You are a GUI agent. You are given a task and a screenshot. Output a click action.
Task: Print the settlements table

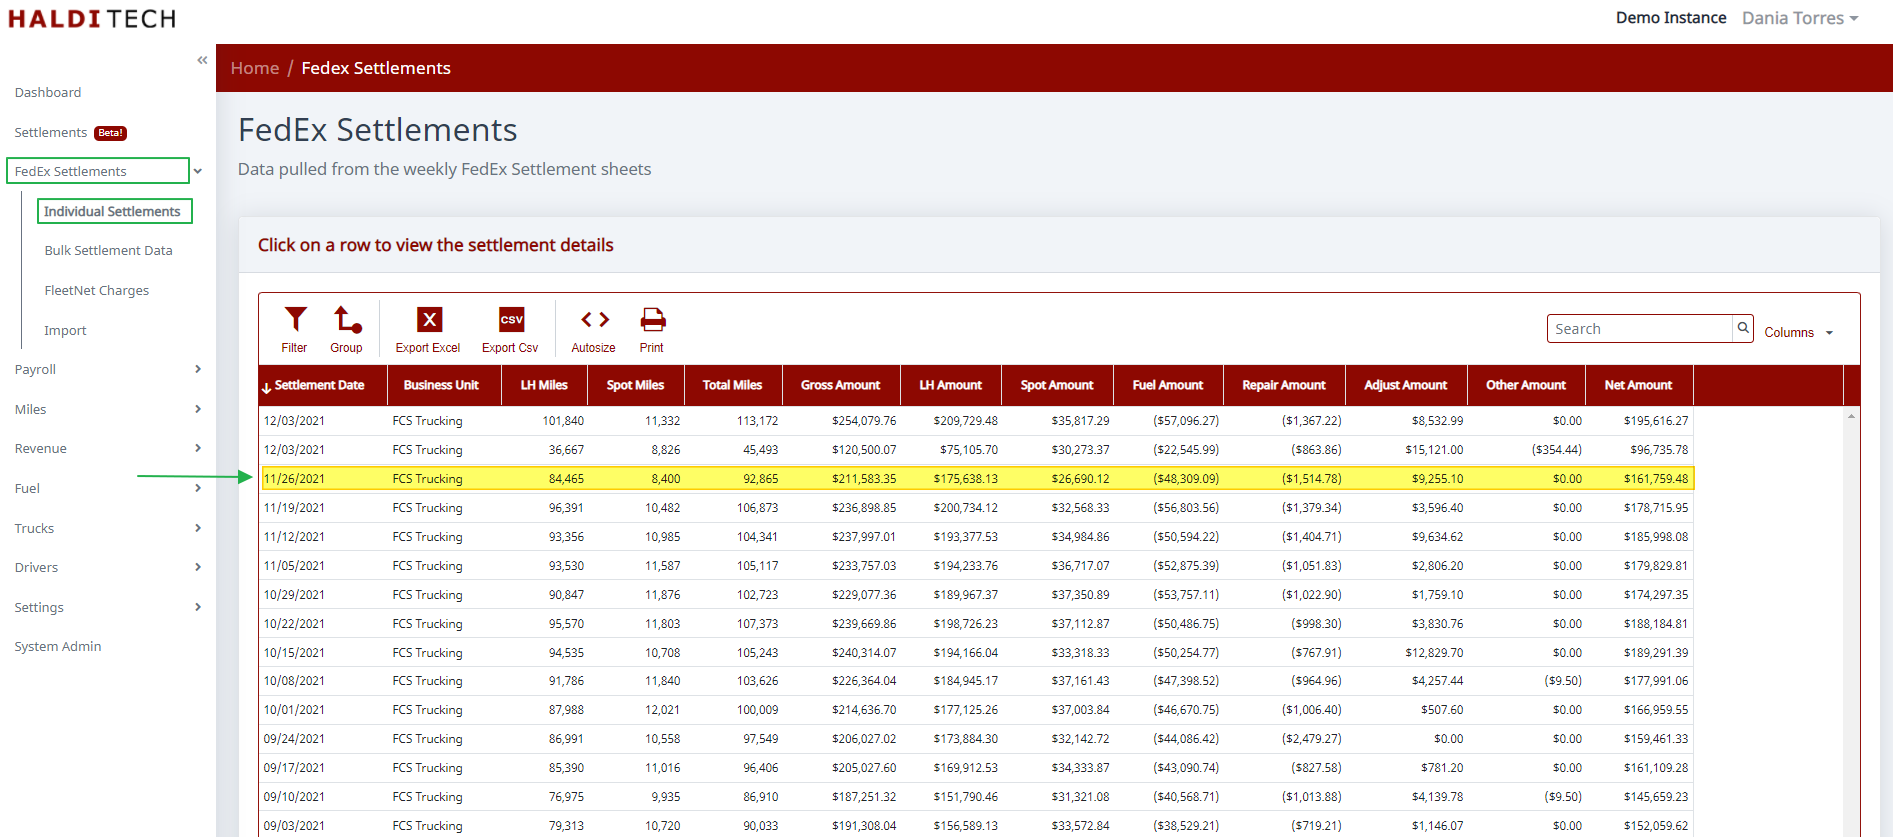652,329
